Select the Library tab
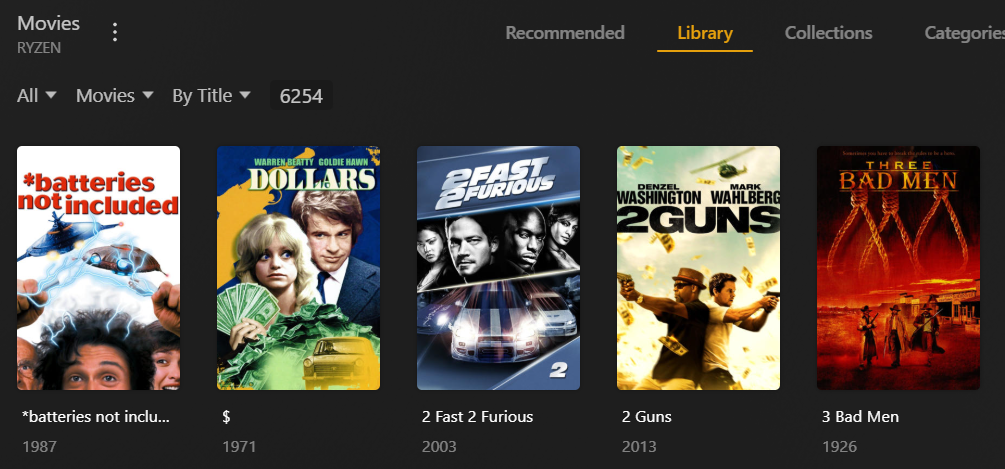The width and height of the screenshot is (1005, 469). (705, 33)
